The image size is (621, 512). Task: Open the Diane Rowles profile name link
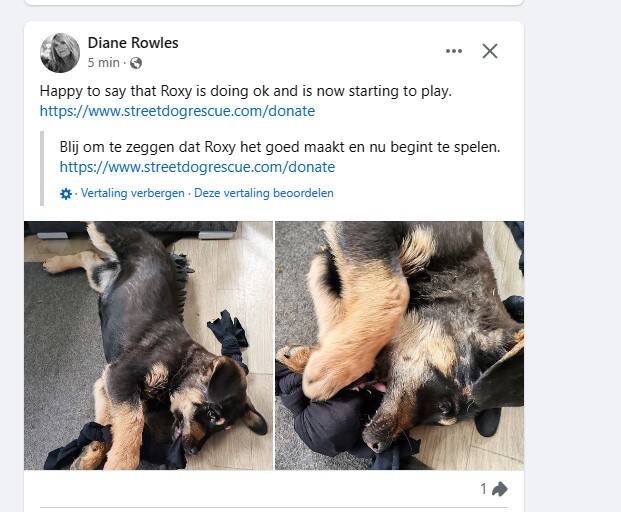coord(133,43)
